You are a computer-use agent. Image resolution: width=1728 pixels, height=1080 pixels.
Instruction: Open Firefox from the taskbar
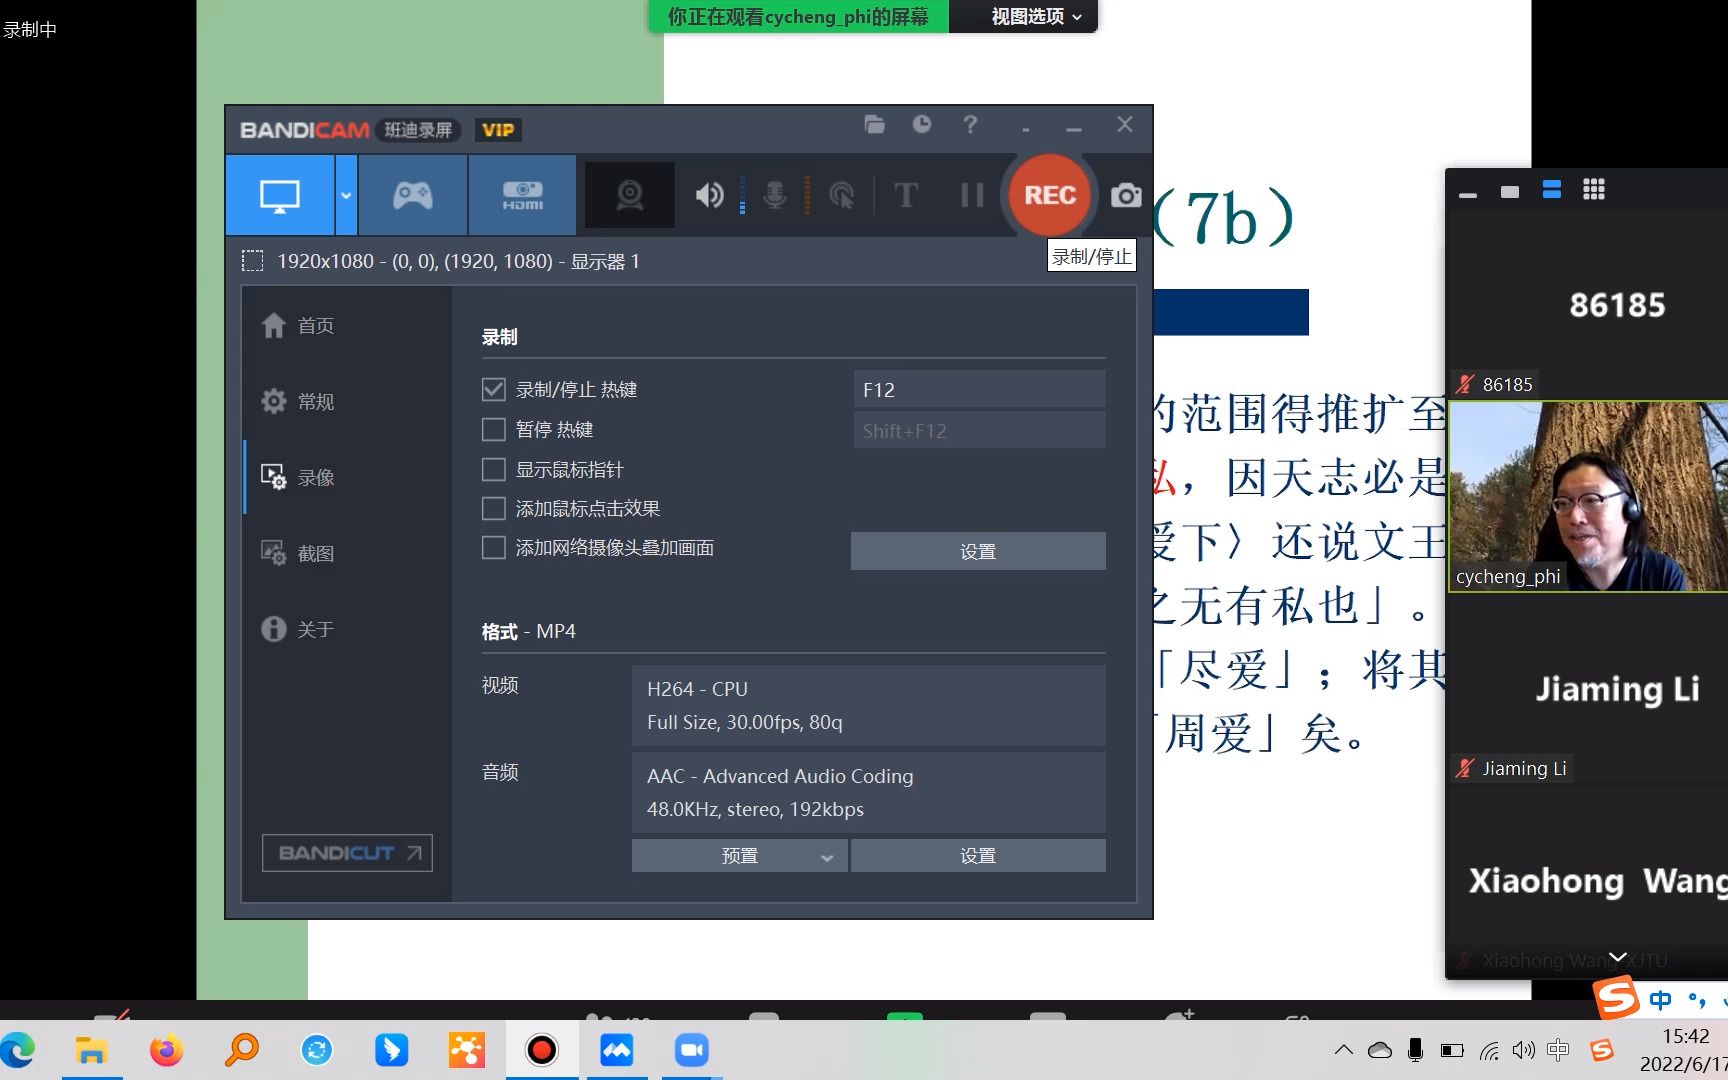167,1050
